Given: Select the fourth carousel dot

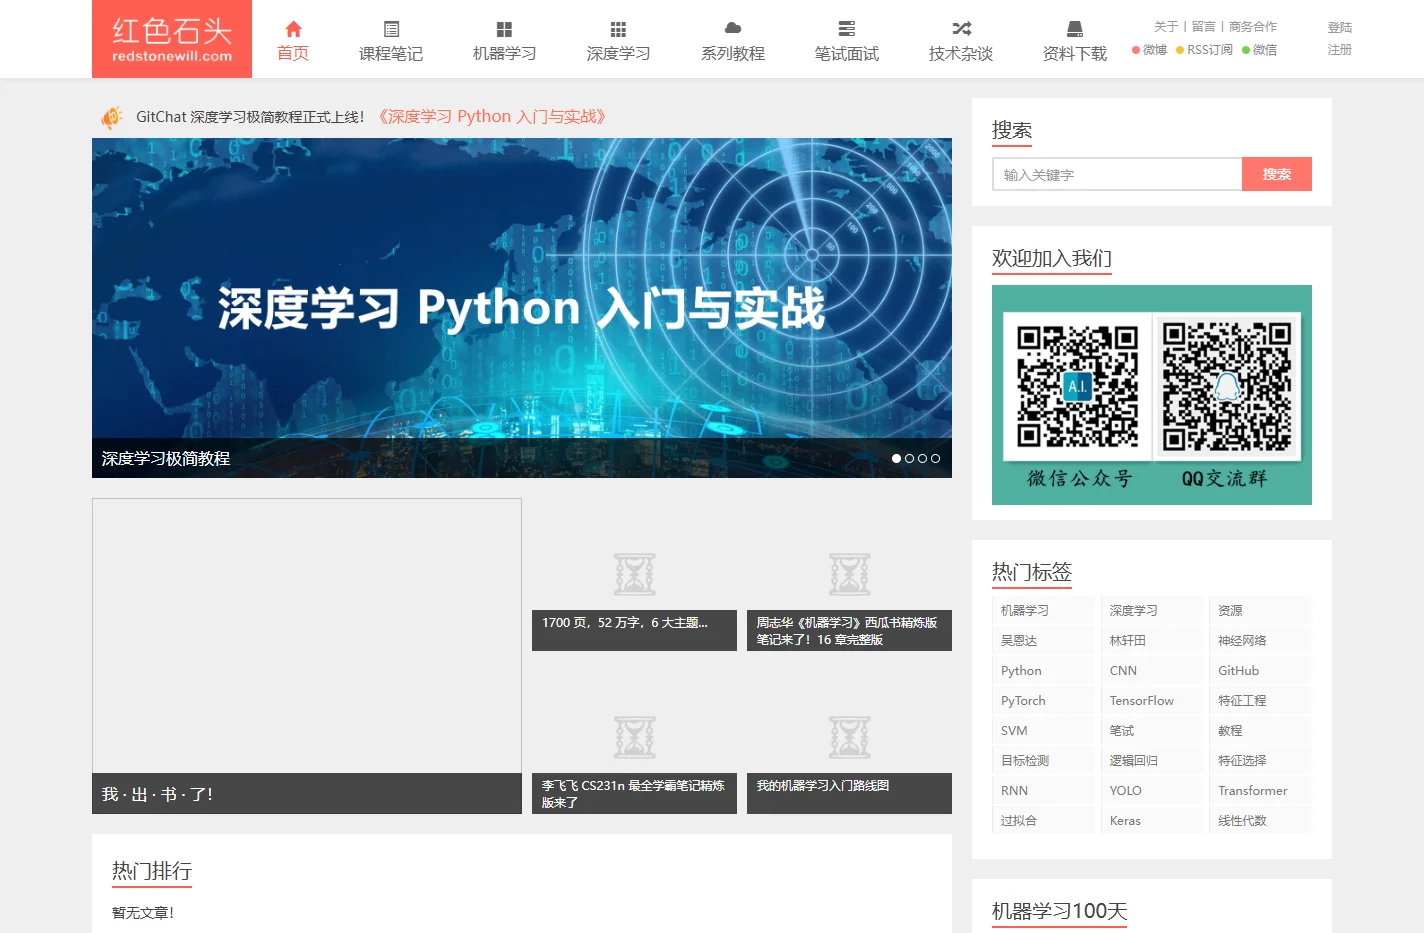Looking at the screenshot, I should coord(935,459).
